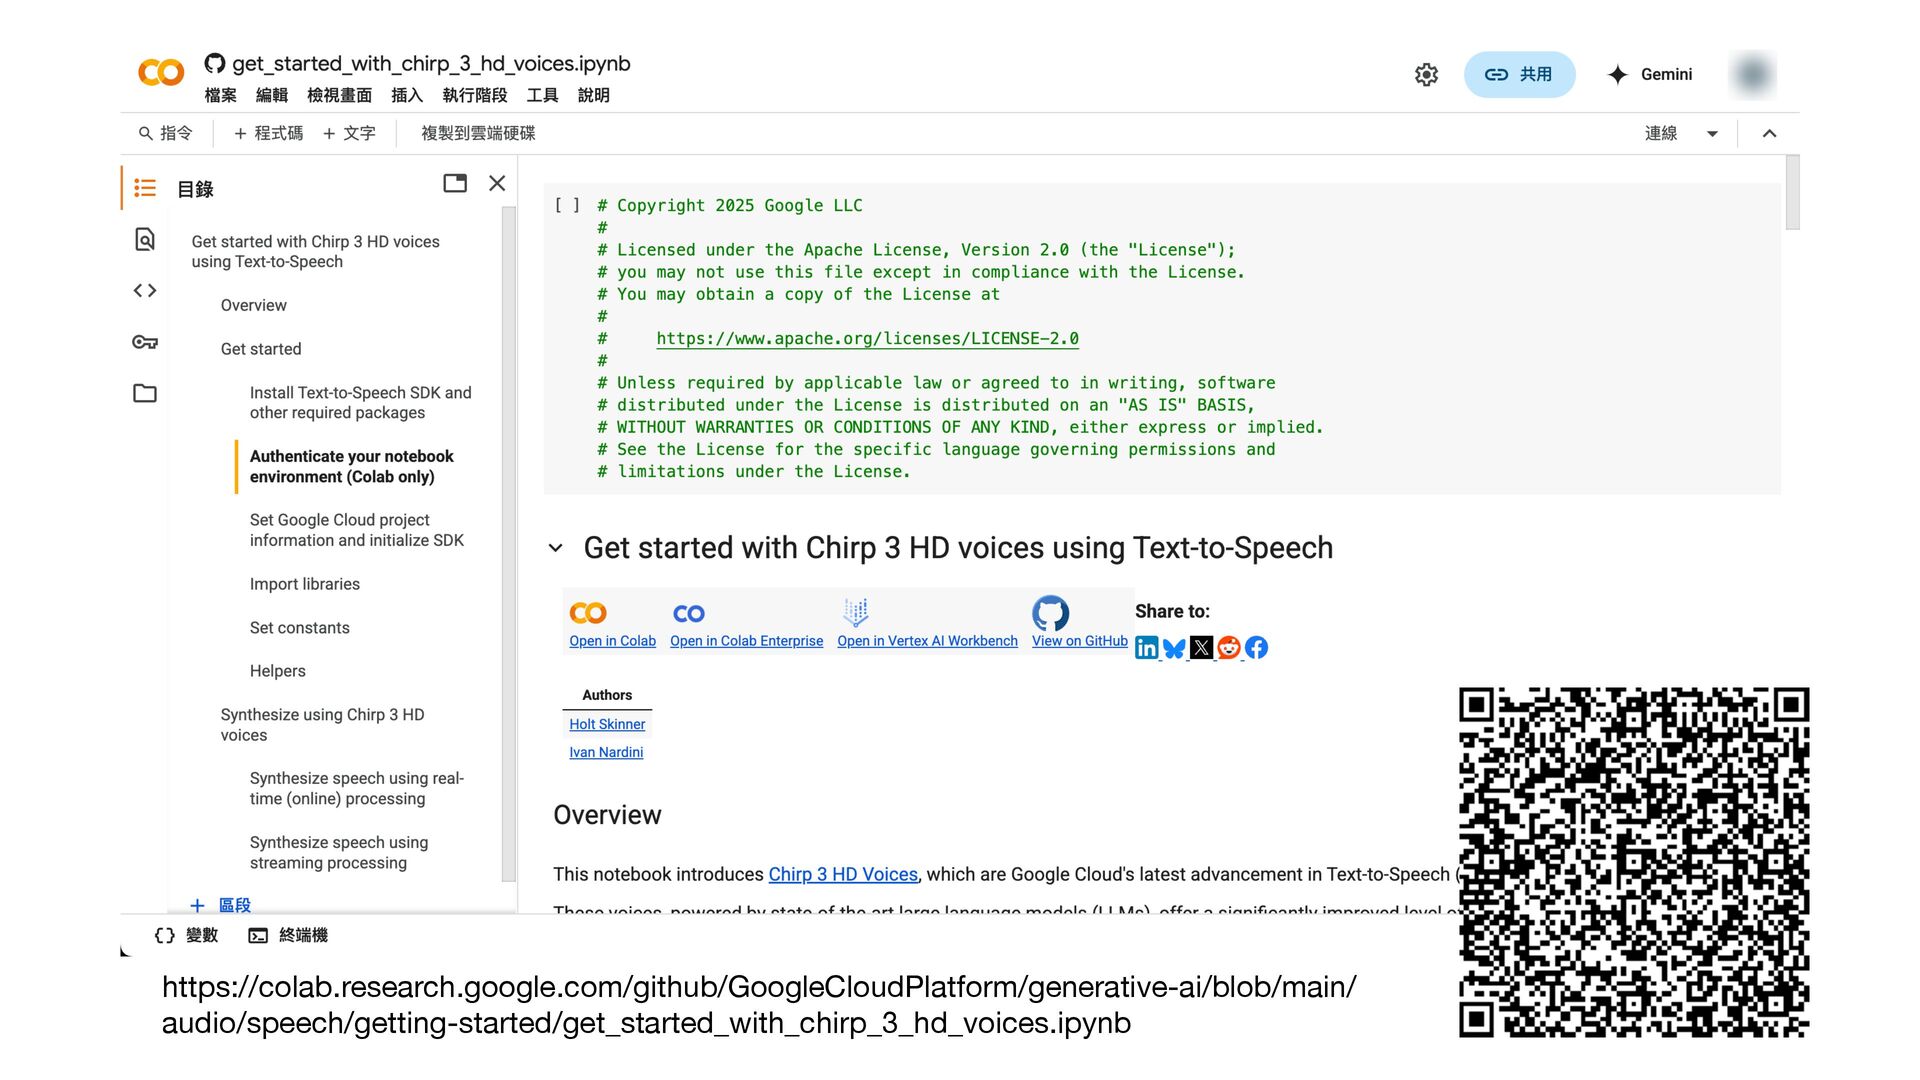The image size is (1920, 1080).
Task: Open the find and replace sidebar icon
Action: pyautogui.click(x=145, y=240)
